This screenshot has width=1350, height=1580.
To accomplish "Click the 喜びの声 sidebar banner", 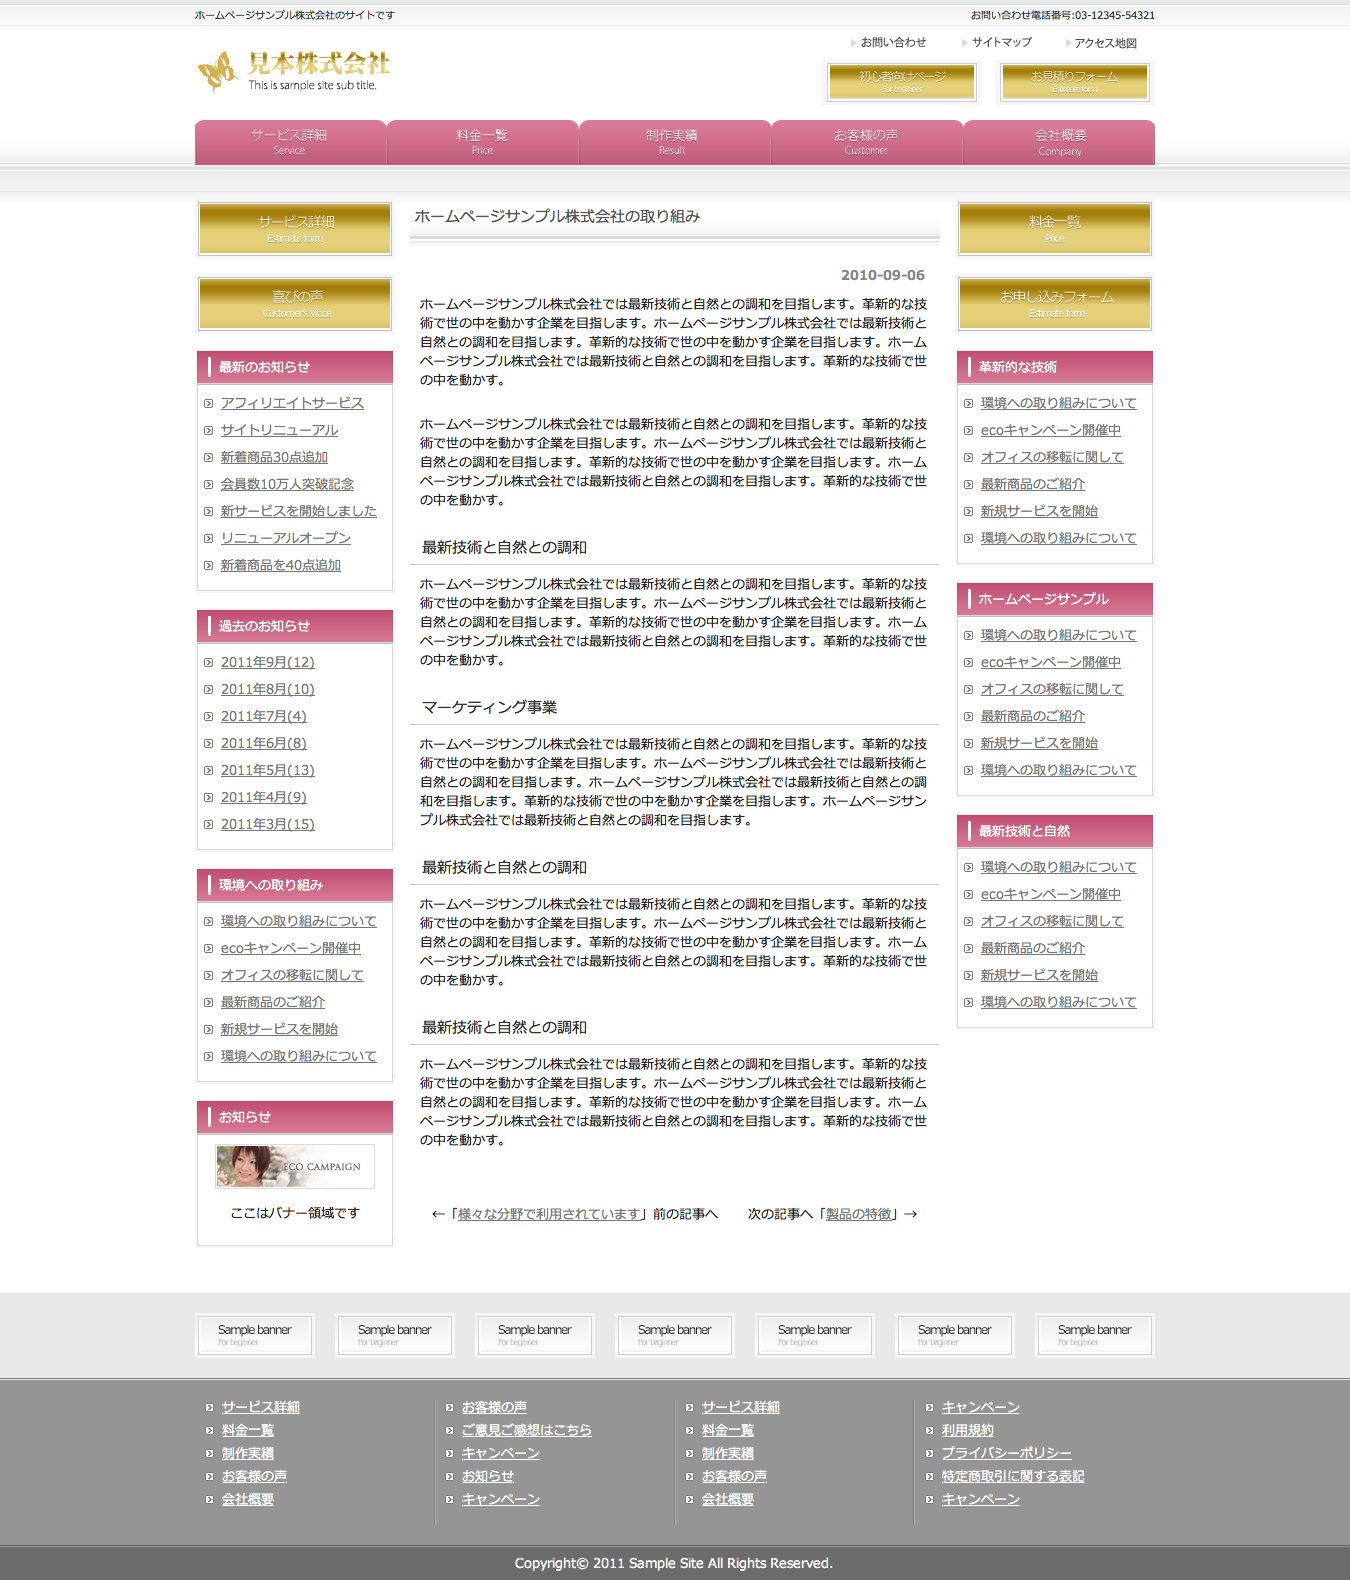I will click(x=295, y=303).
